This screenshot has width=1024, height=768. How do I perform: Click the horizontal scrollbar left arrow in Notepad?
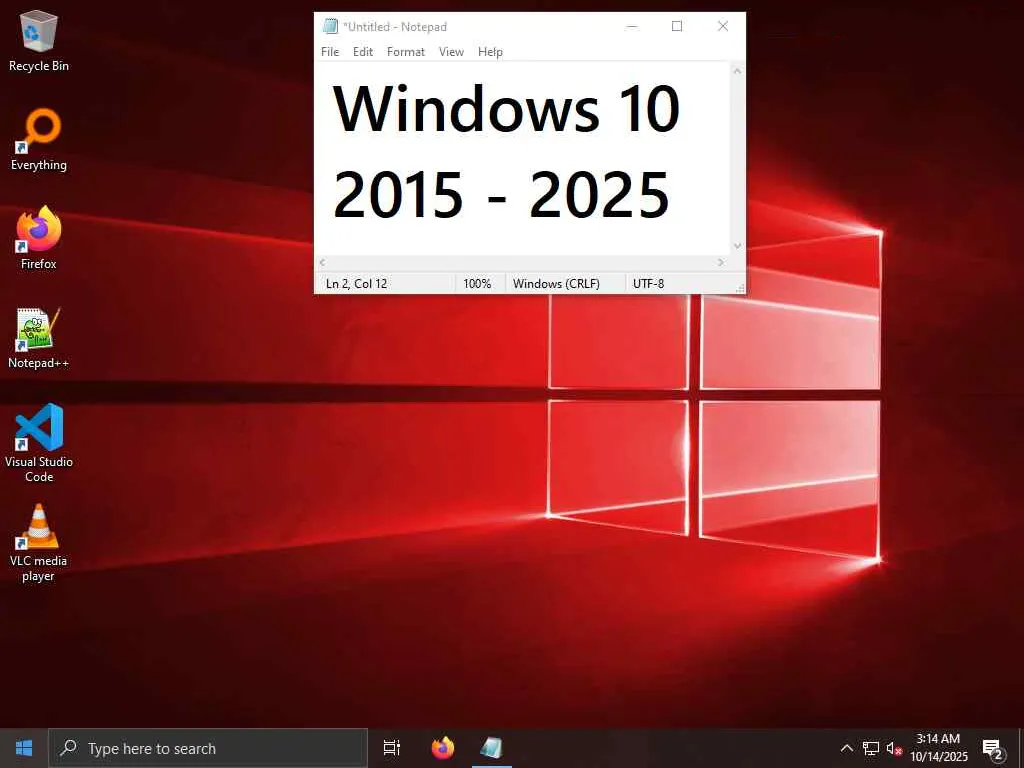[322, 263]
